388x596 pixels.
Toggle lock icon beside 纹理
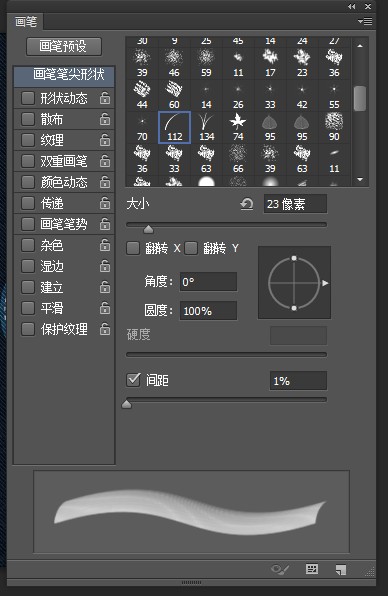(105, 140)
